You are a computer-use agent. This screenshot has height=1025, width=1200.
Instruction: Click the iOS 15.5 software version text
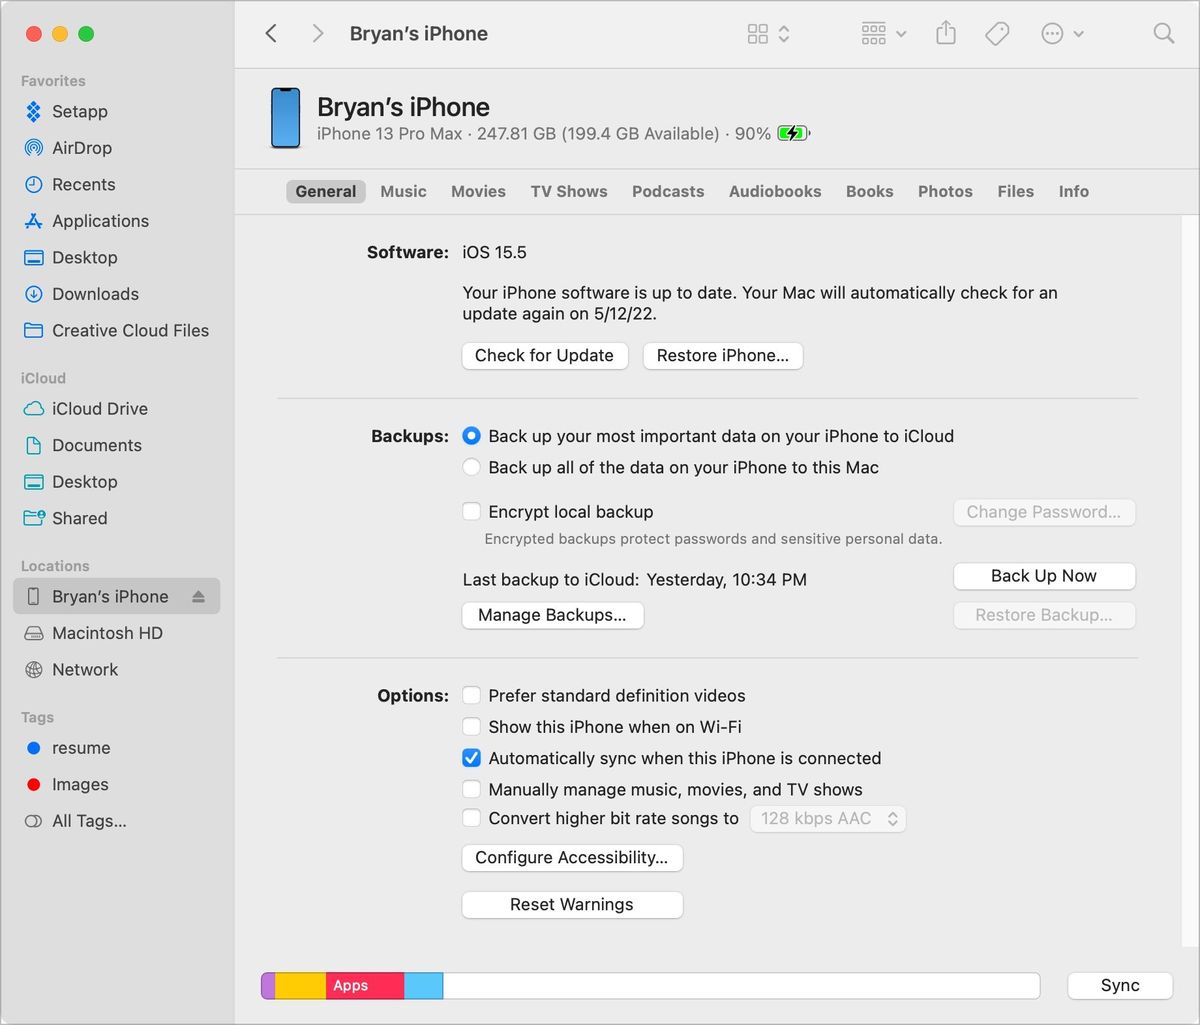(494, 252)
